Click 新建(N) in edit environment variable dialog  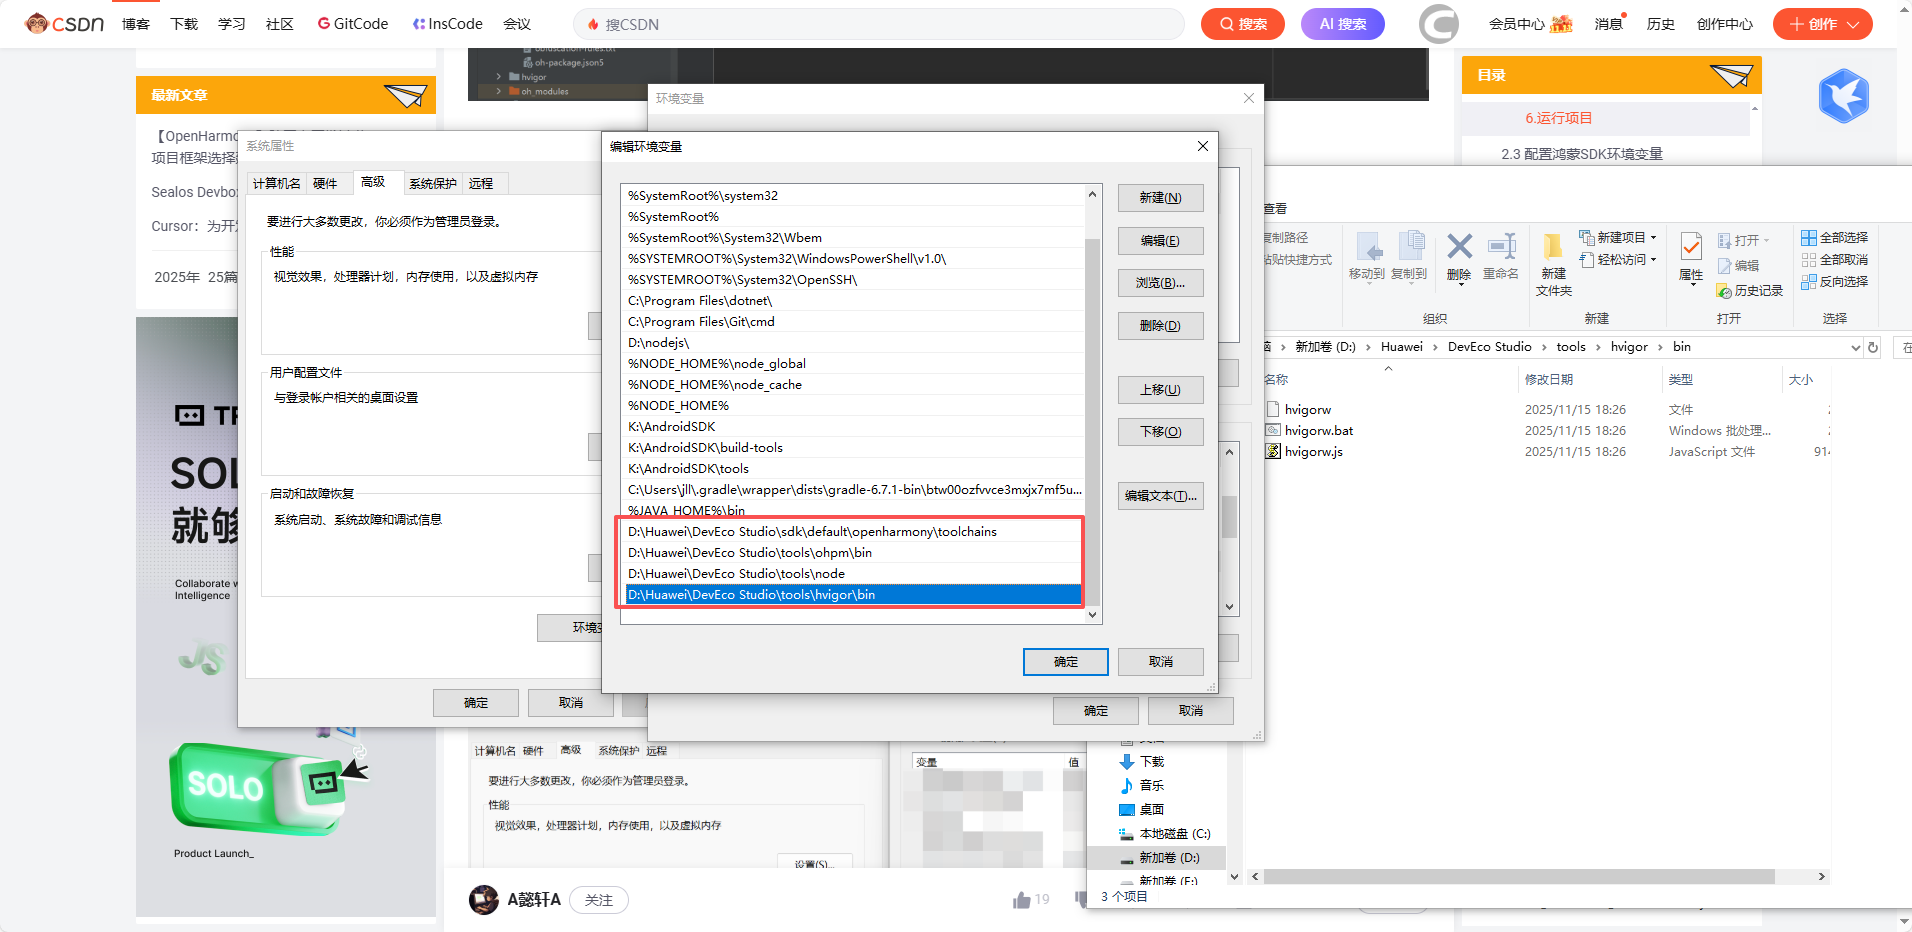click(1160, 198)
